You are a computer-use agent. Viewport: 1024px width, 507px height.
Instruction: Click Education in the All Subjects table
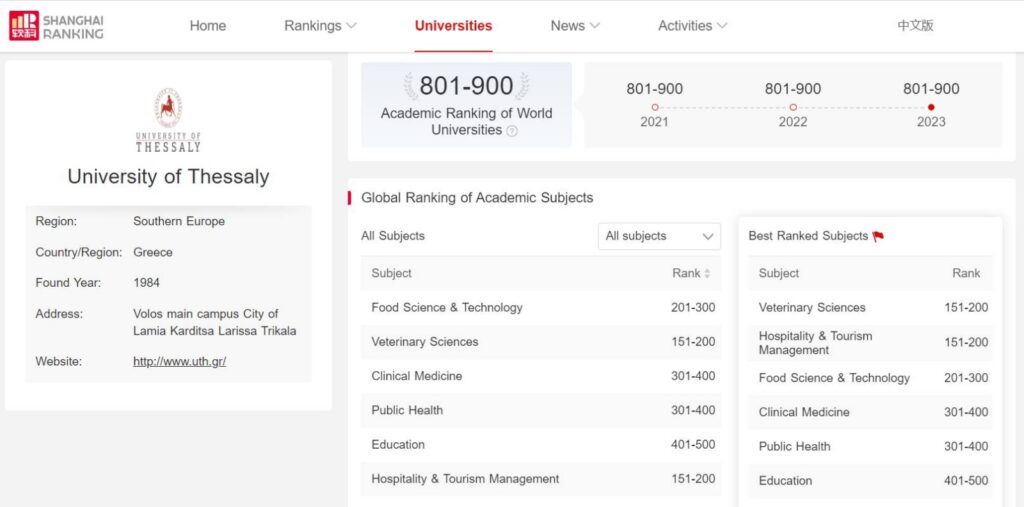coord(398,445)
